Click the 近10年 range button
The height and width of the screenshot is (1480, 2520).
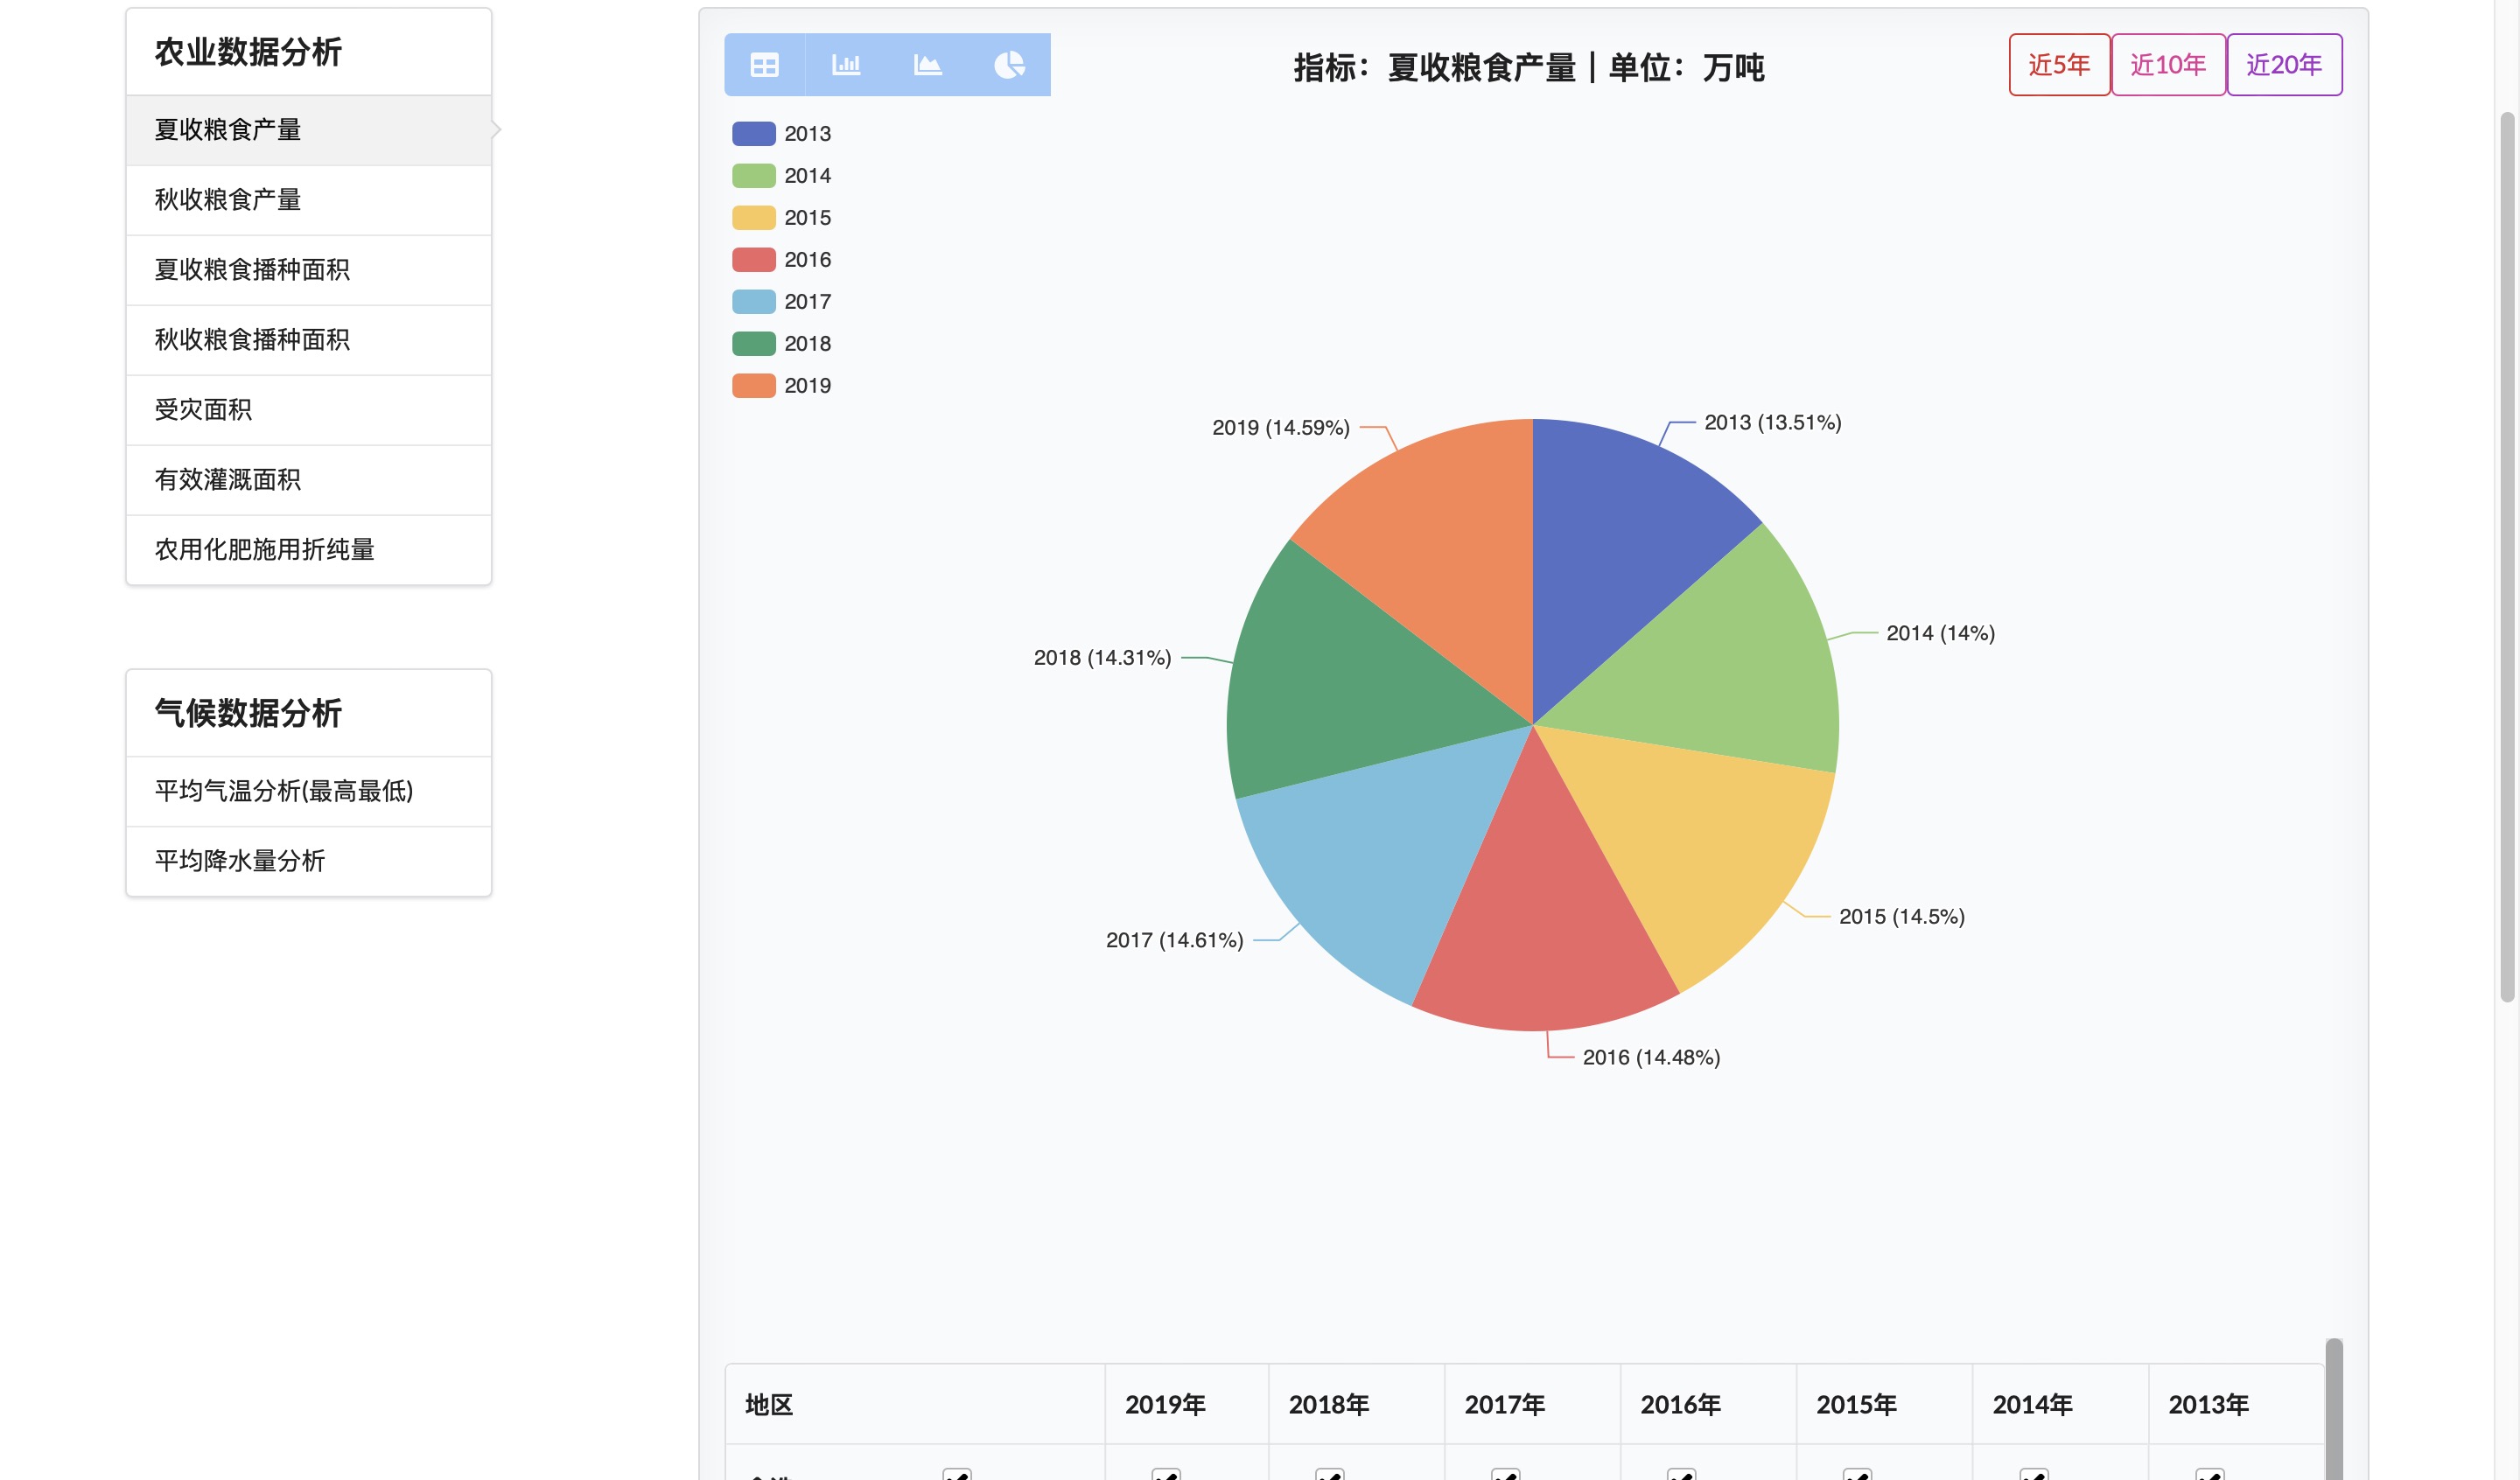(2167, 65)
